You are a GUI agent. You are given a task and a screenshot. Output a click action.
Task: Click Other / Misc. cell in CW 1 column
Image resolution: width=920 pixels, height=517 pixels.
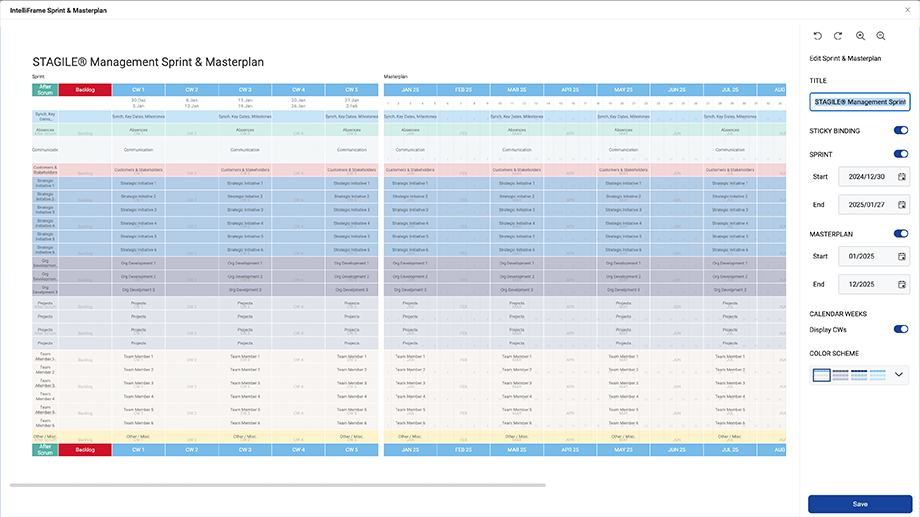pos(138,436)
